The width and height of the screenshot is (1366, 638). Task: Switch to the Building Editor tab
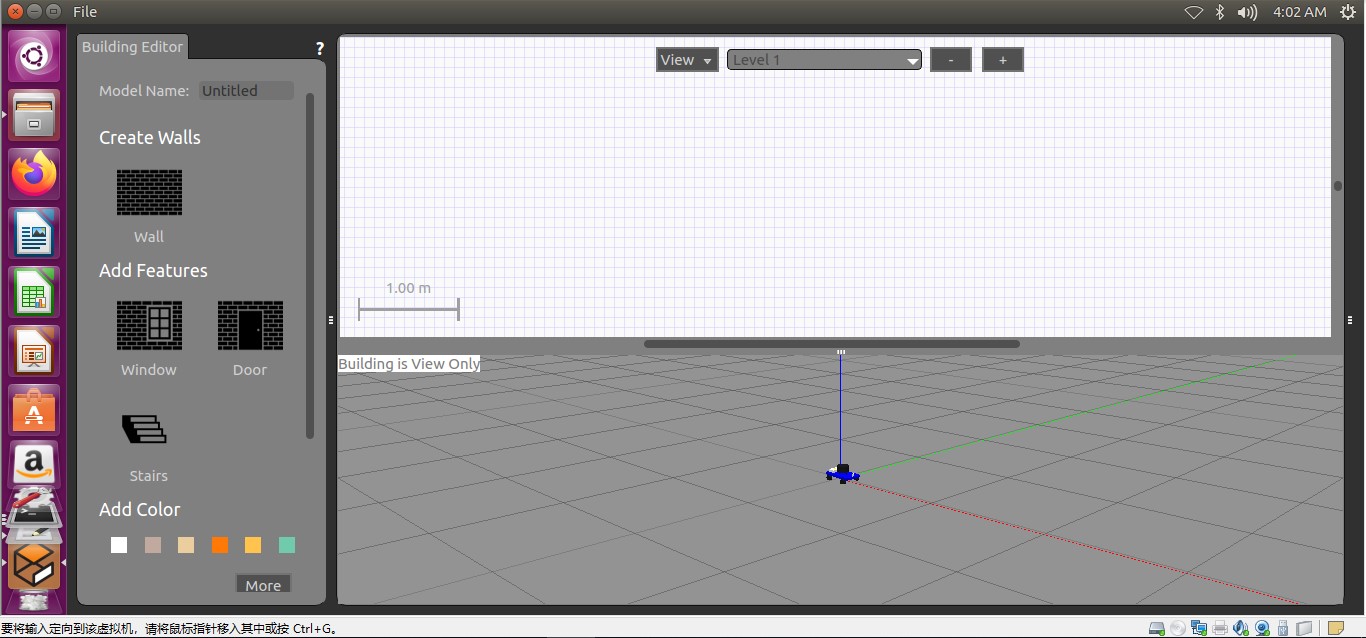tap(132, 47)
